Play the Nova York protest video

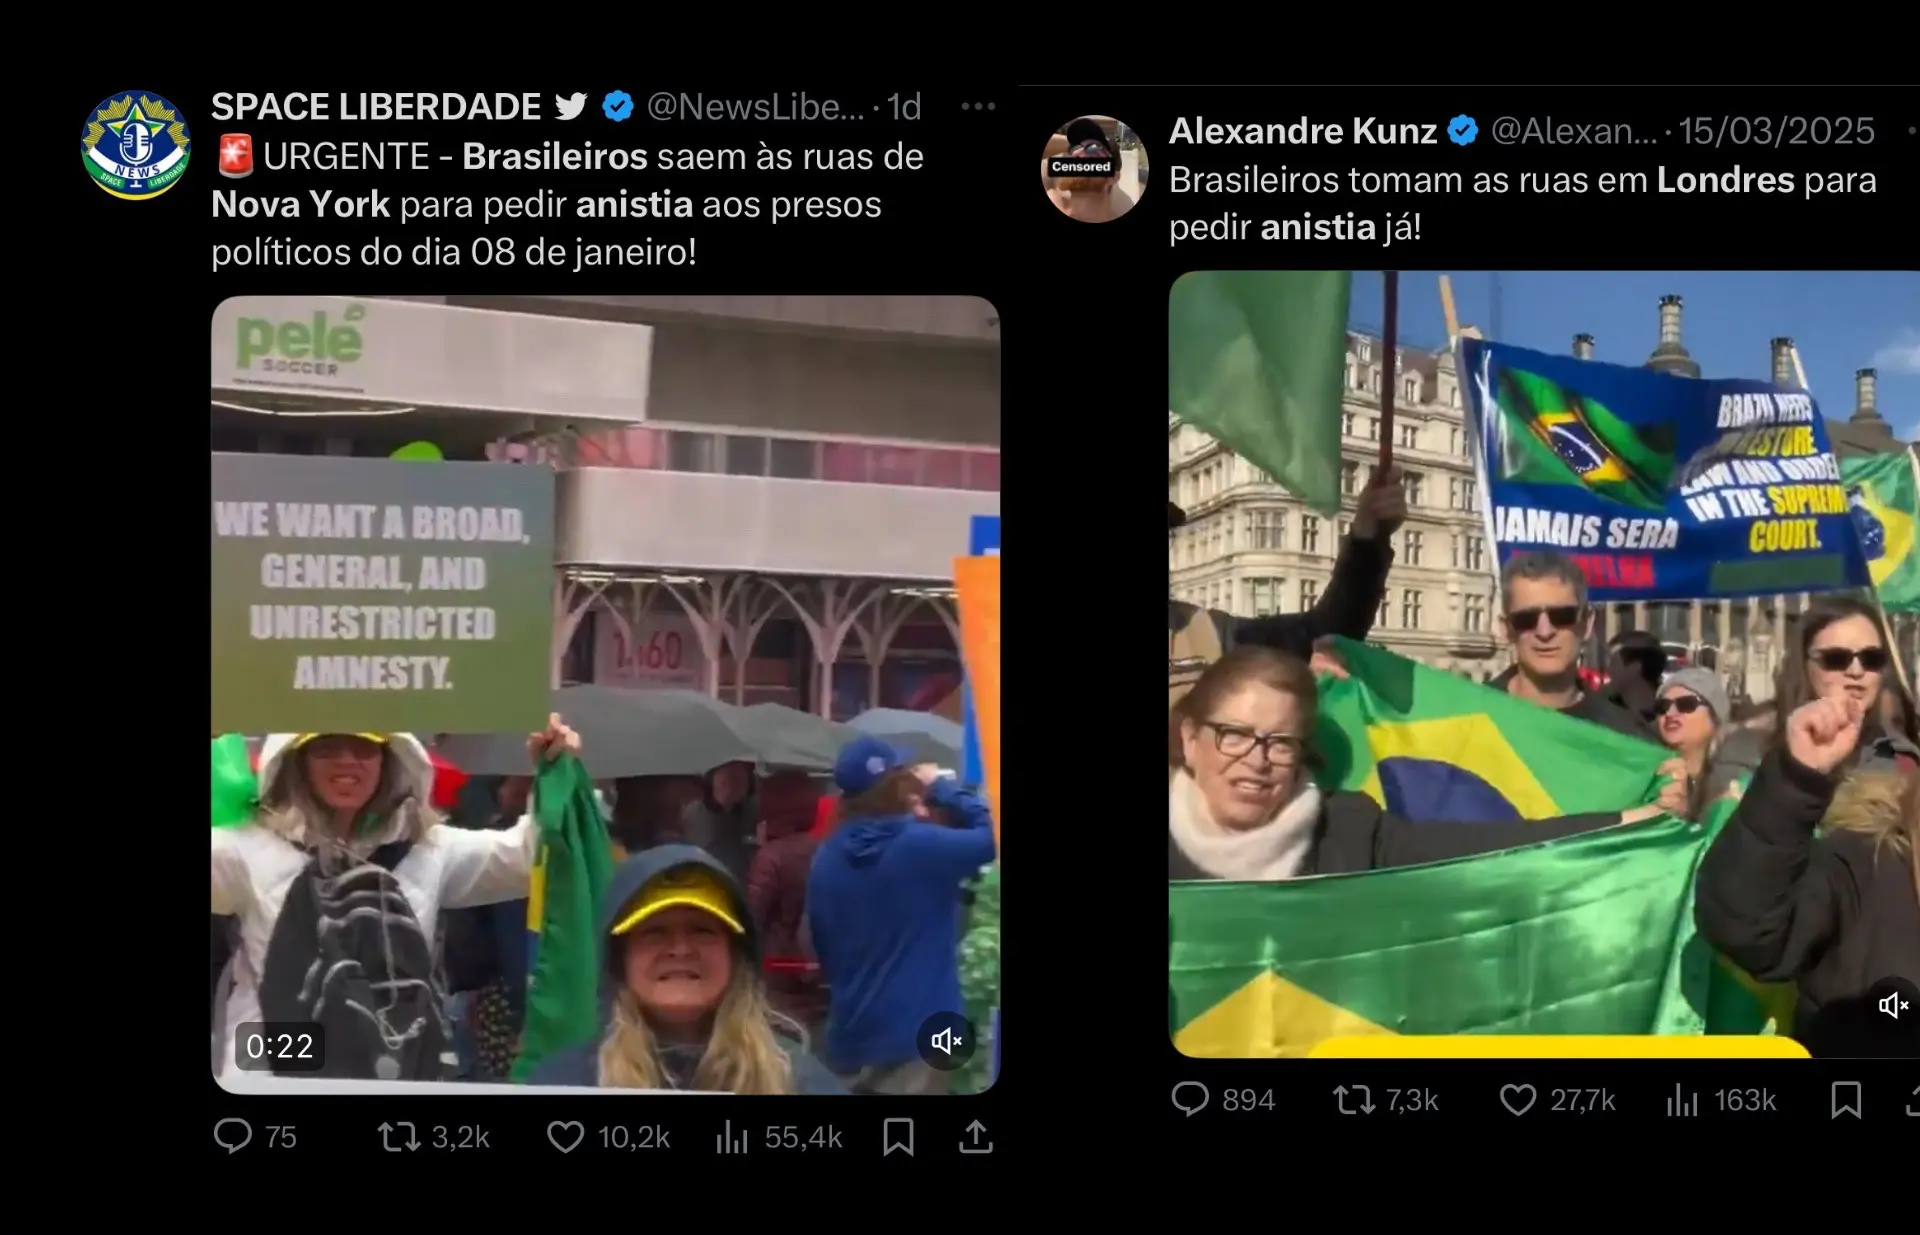point(605,694)
